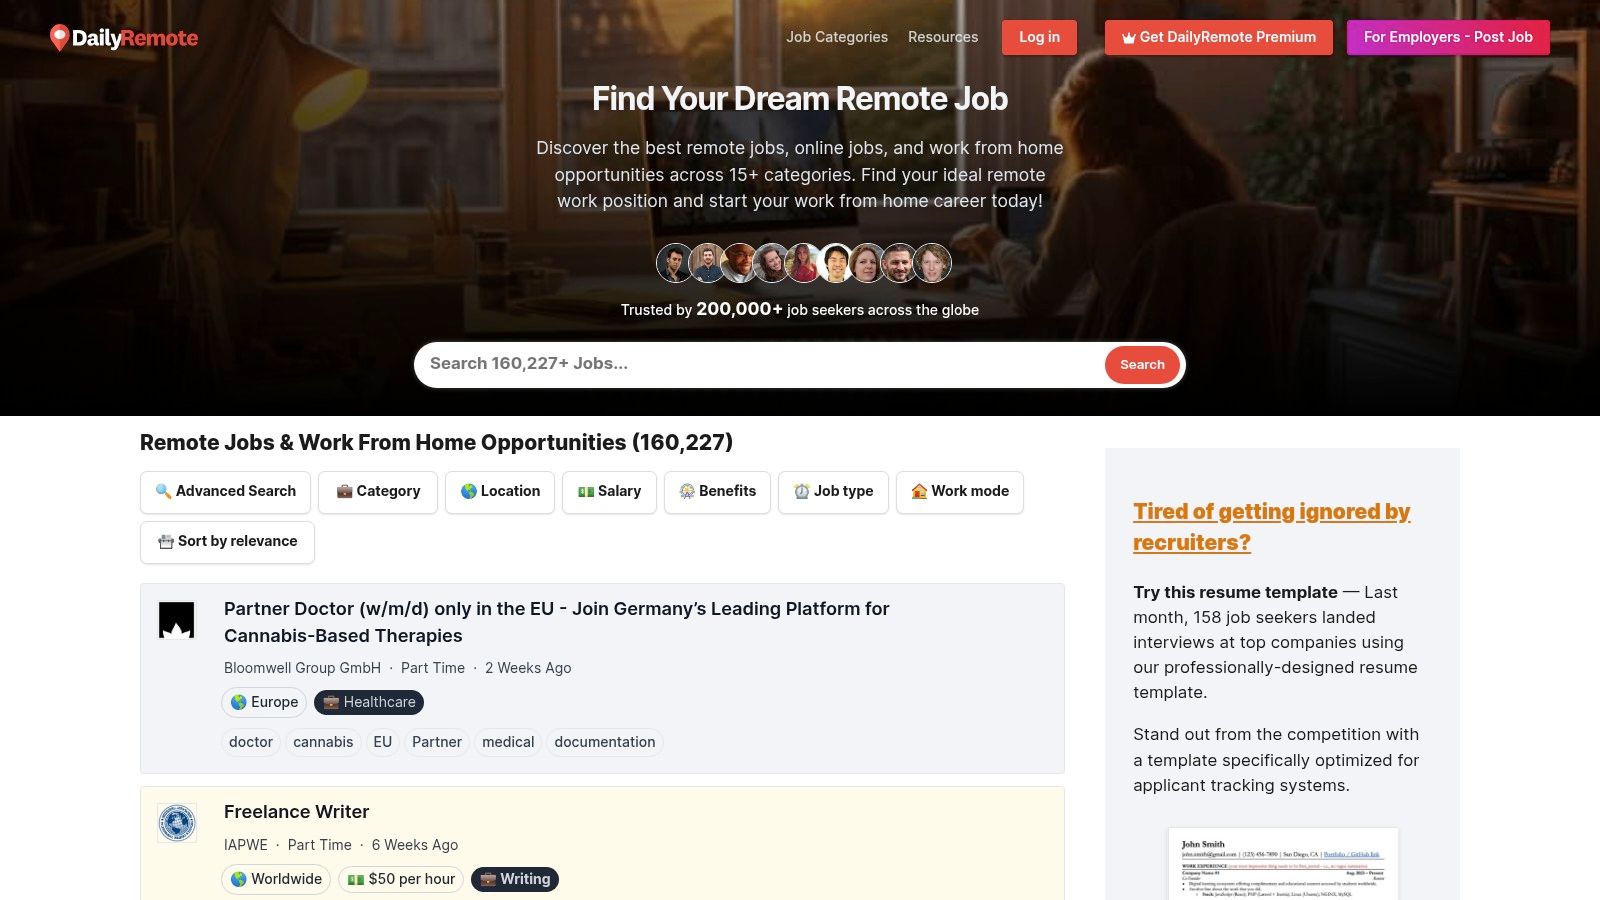Click the crown icon on Premium button
Screen dimensions: 1600x900
click(1128, 38)
